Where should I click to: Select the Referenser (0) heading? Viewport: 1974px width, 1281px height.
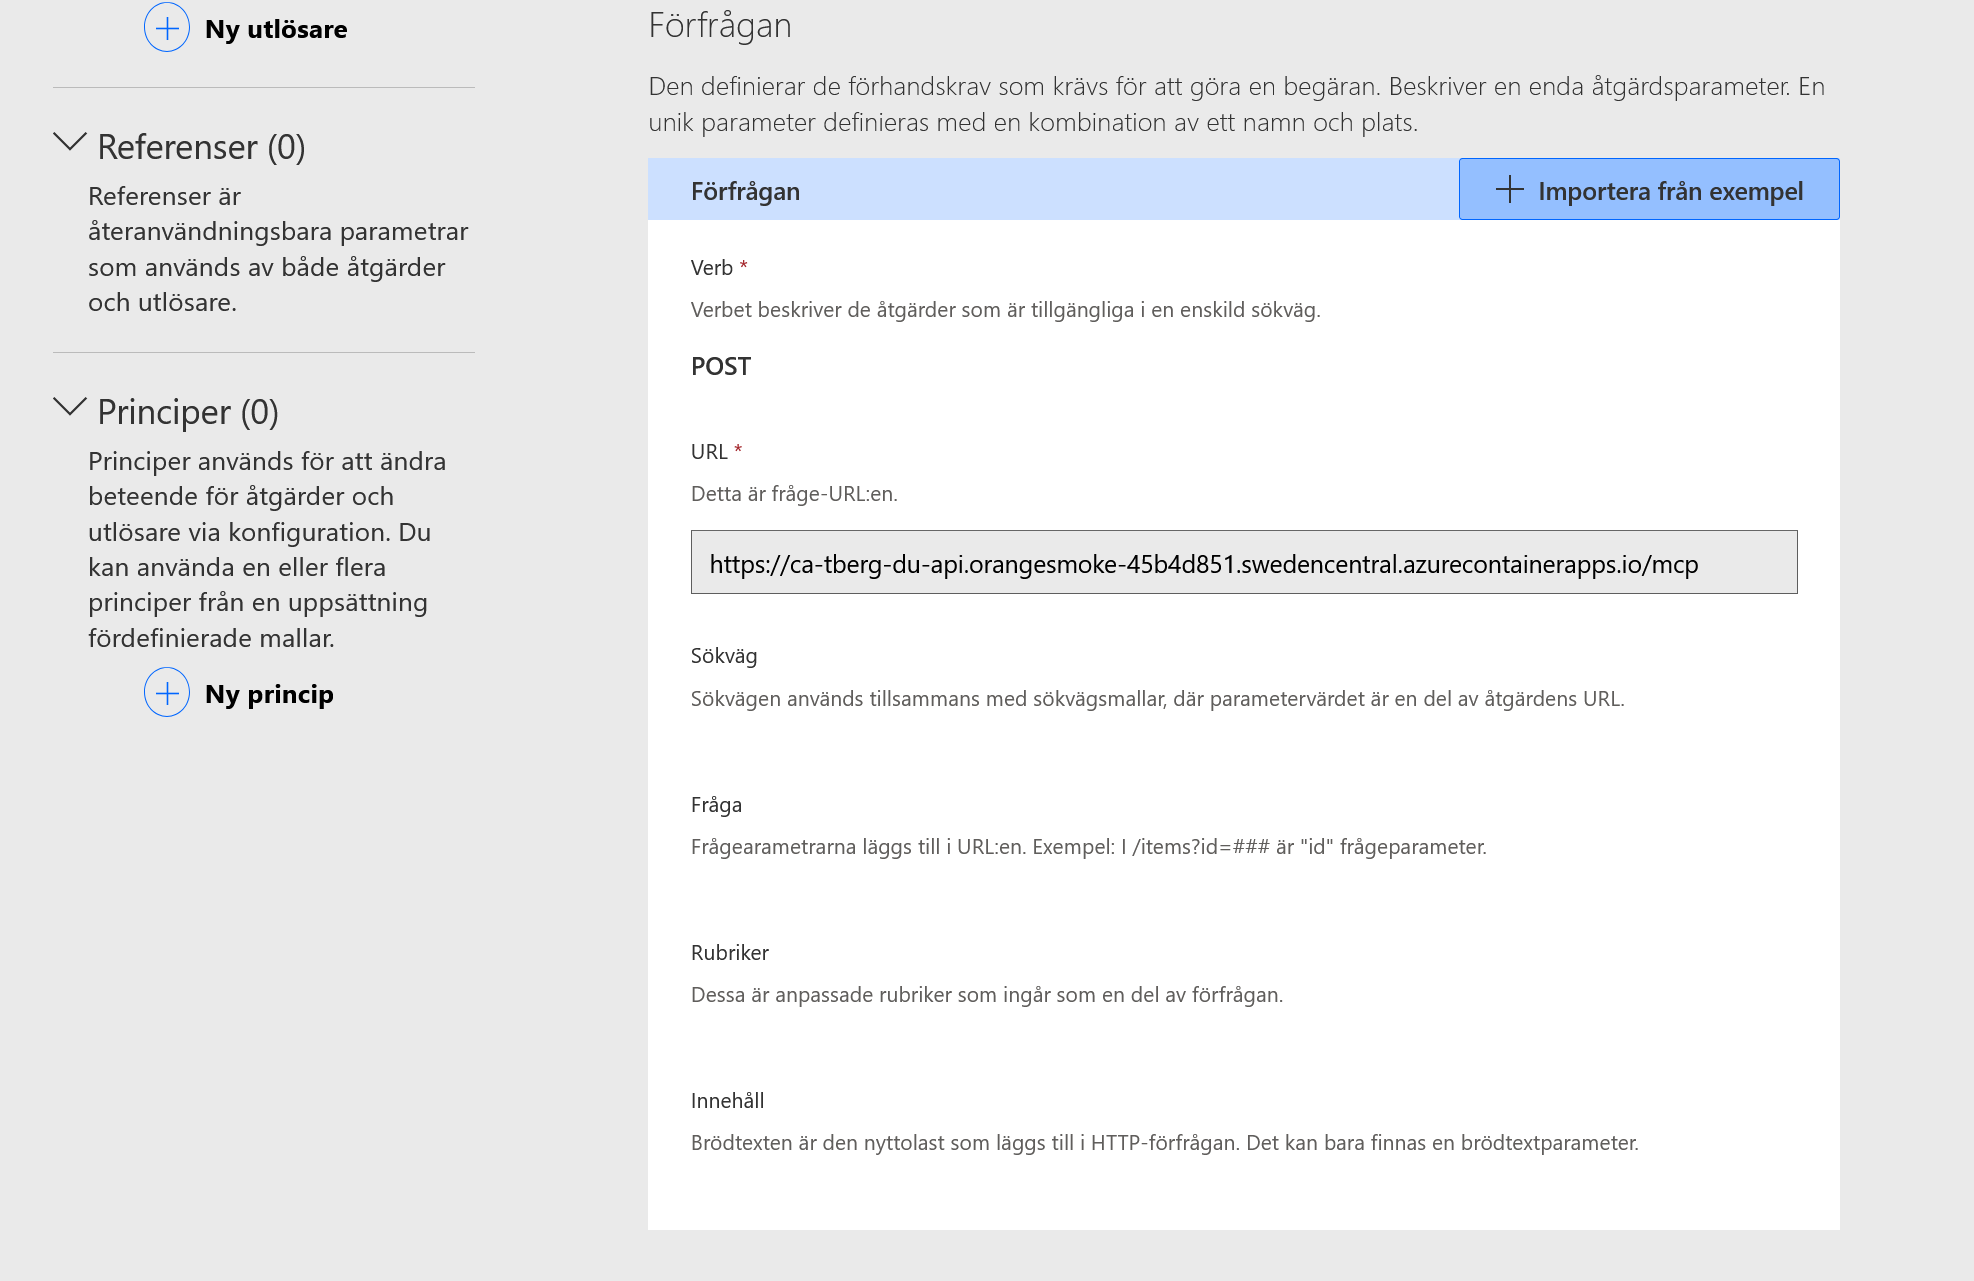click(x=201, y=147)
